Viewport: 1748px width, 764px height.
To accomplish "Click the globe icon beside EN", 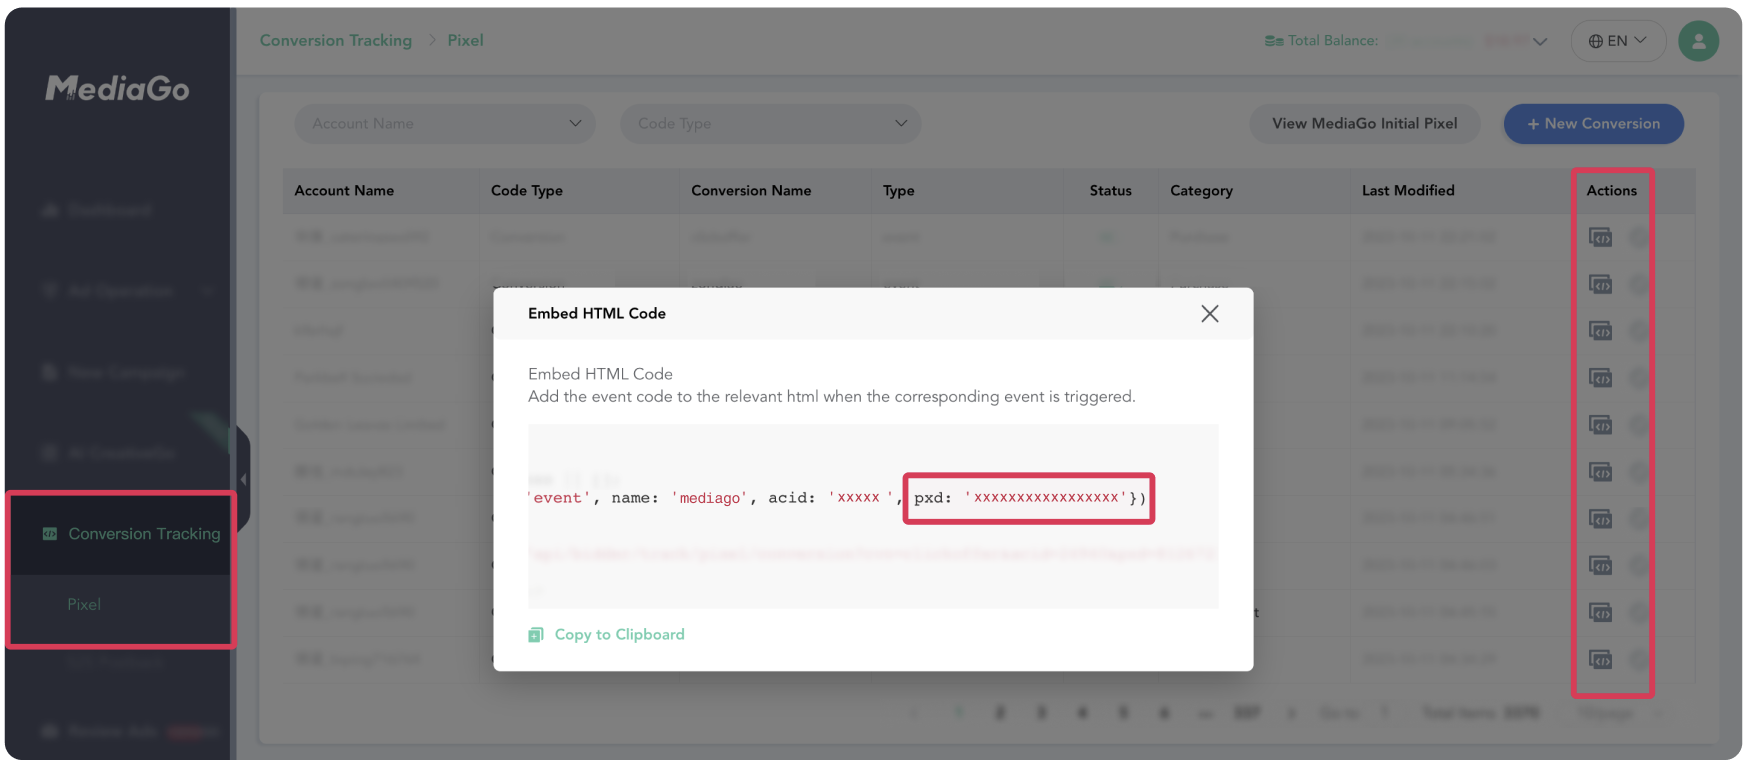I will 1598,40.
